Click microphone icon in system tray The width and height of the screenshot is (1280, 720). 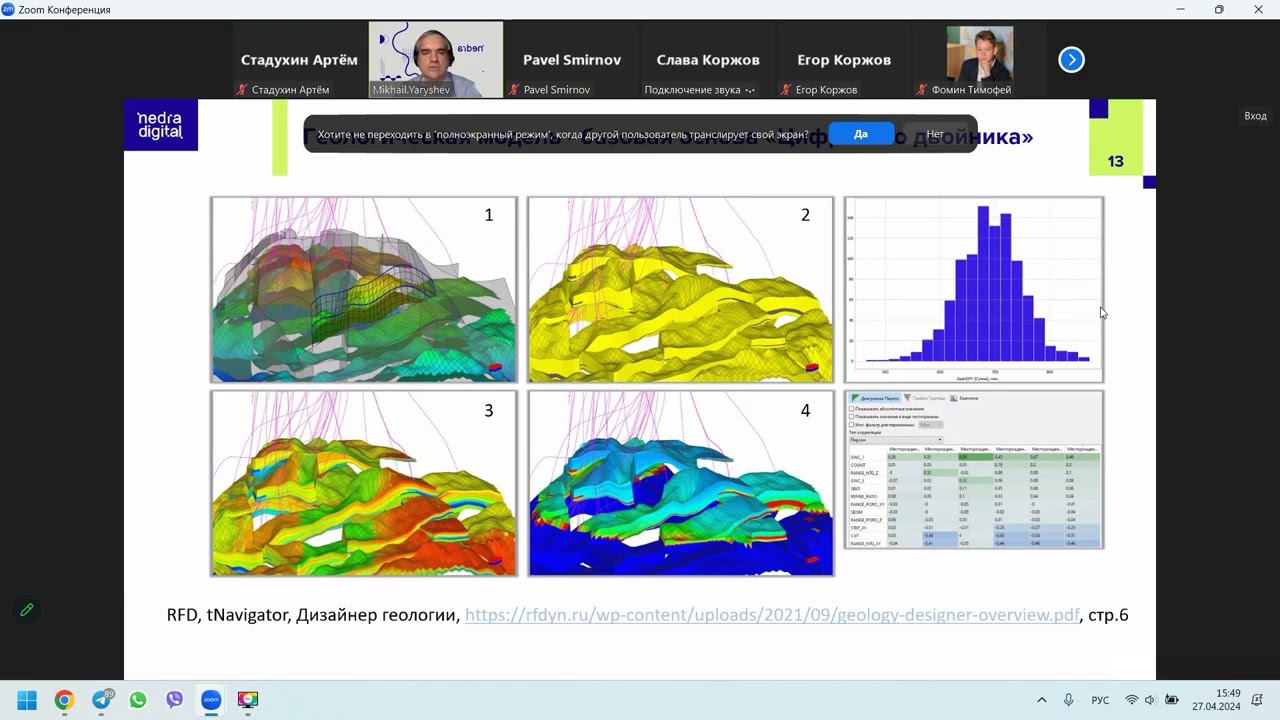pyautogui.click(x=1069, y=700)
